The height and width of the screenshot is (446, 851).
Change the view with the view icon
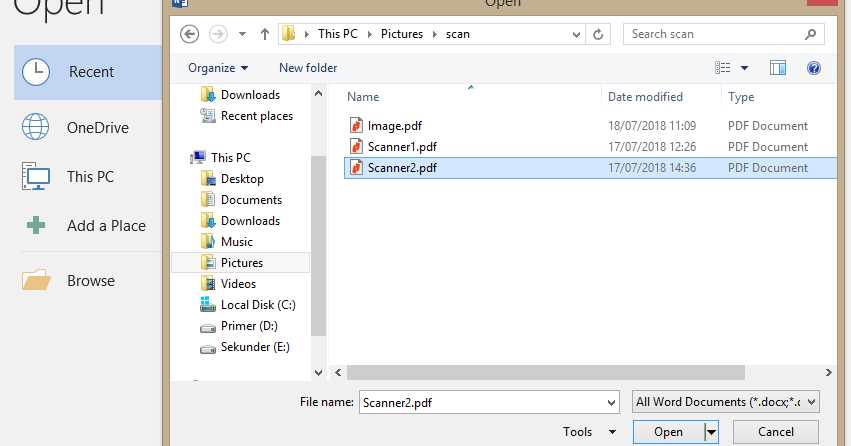(722, 68)
